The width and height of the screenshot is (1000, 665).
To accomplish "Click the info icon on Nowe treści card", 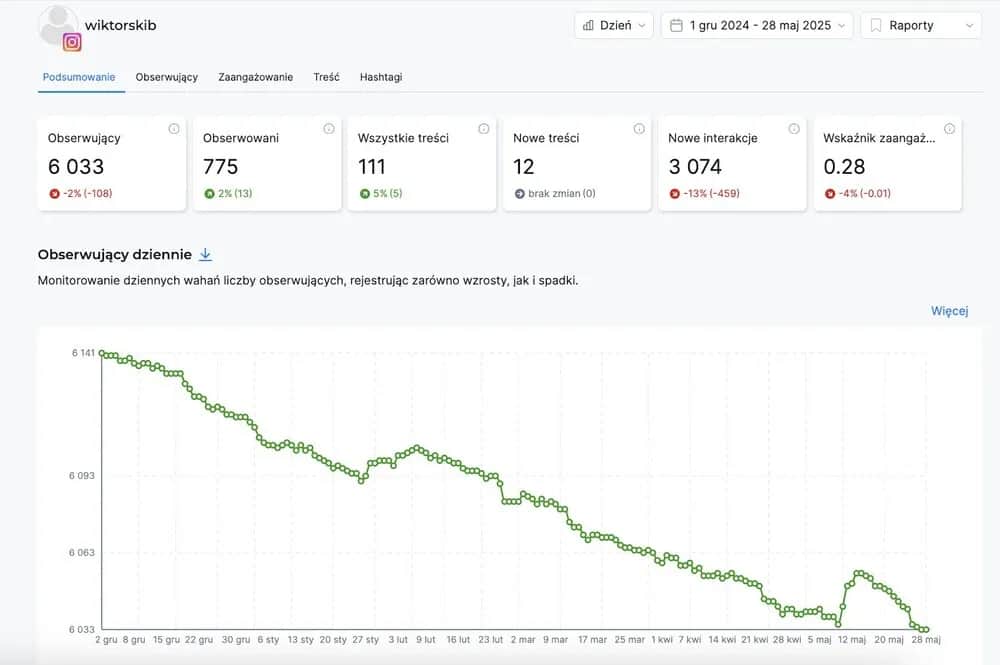I will [x=639, y=128].
